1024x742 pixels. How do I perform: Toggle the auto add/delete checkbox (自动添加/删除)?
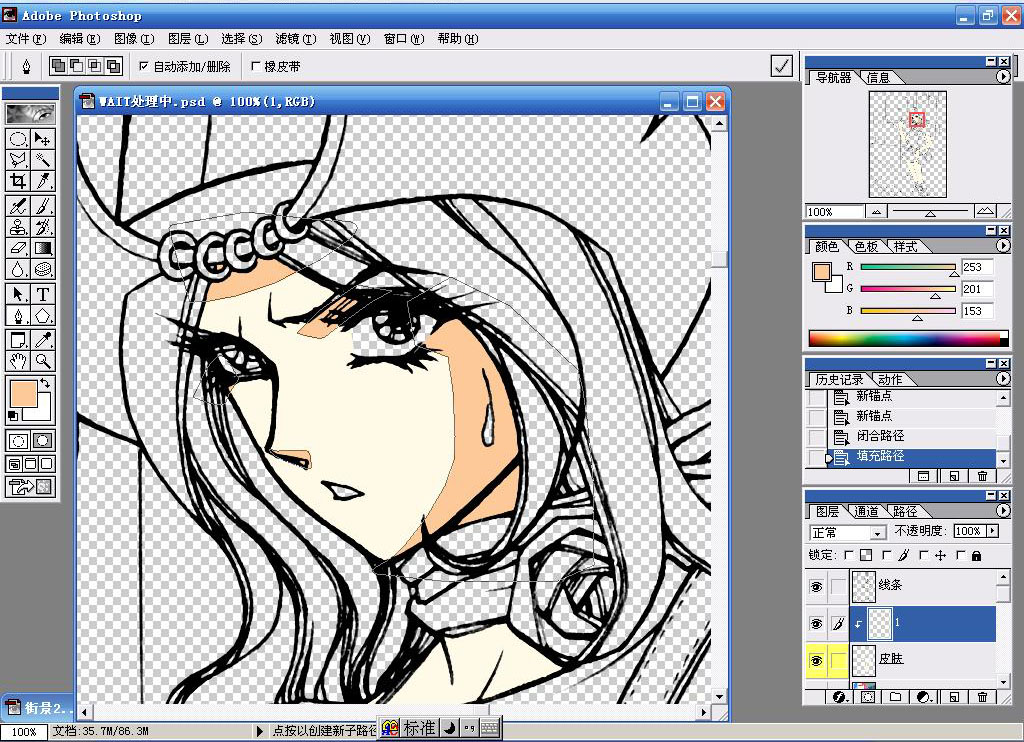[144, 66]
